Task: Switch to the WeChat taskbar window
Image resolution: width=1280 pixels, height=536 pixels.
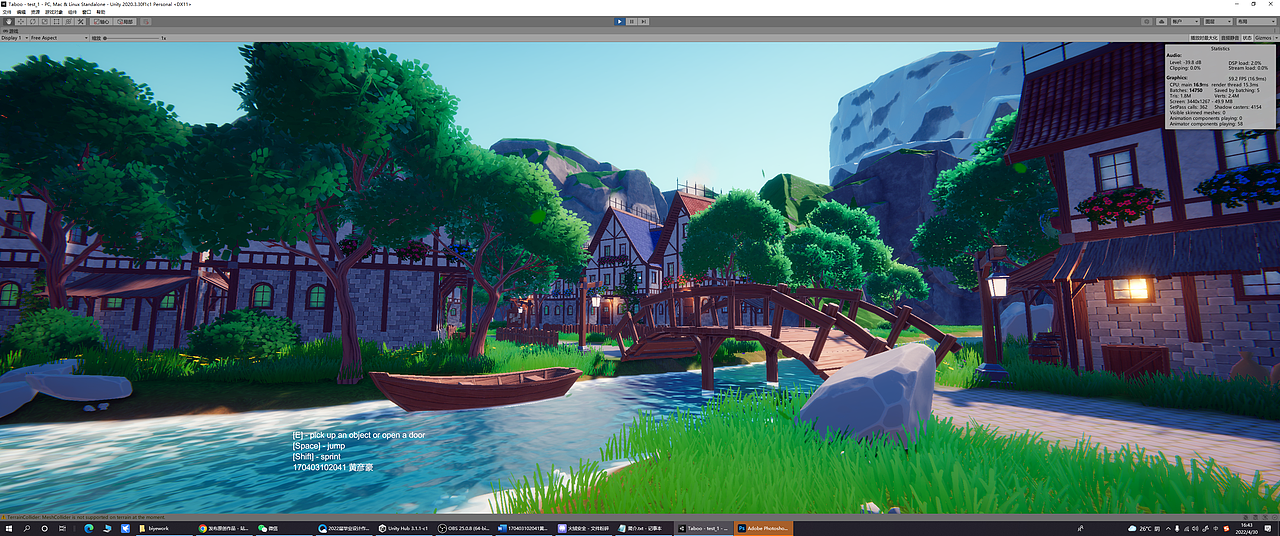Action: click(x=283, y=528)
